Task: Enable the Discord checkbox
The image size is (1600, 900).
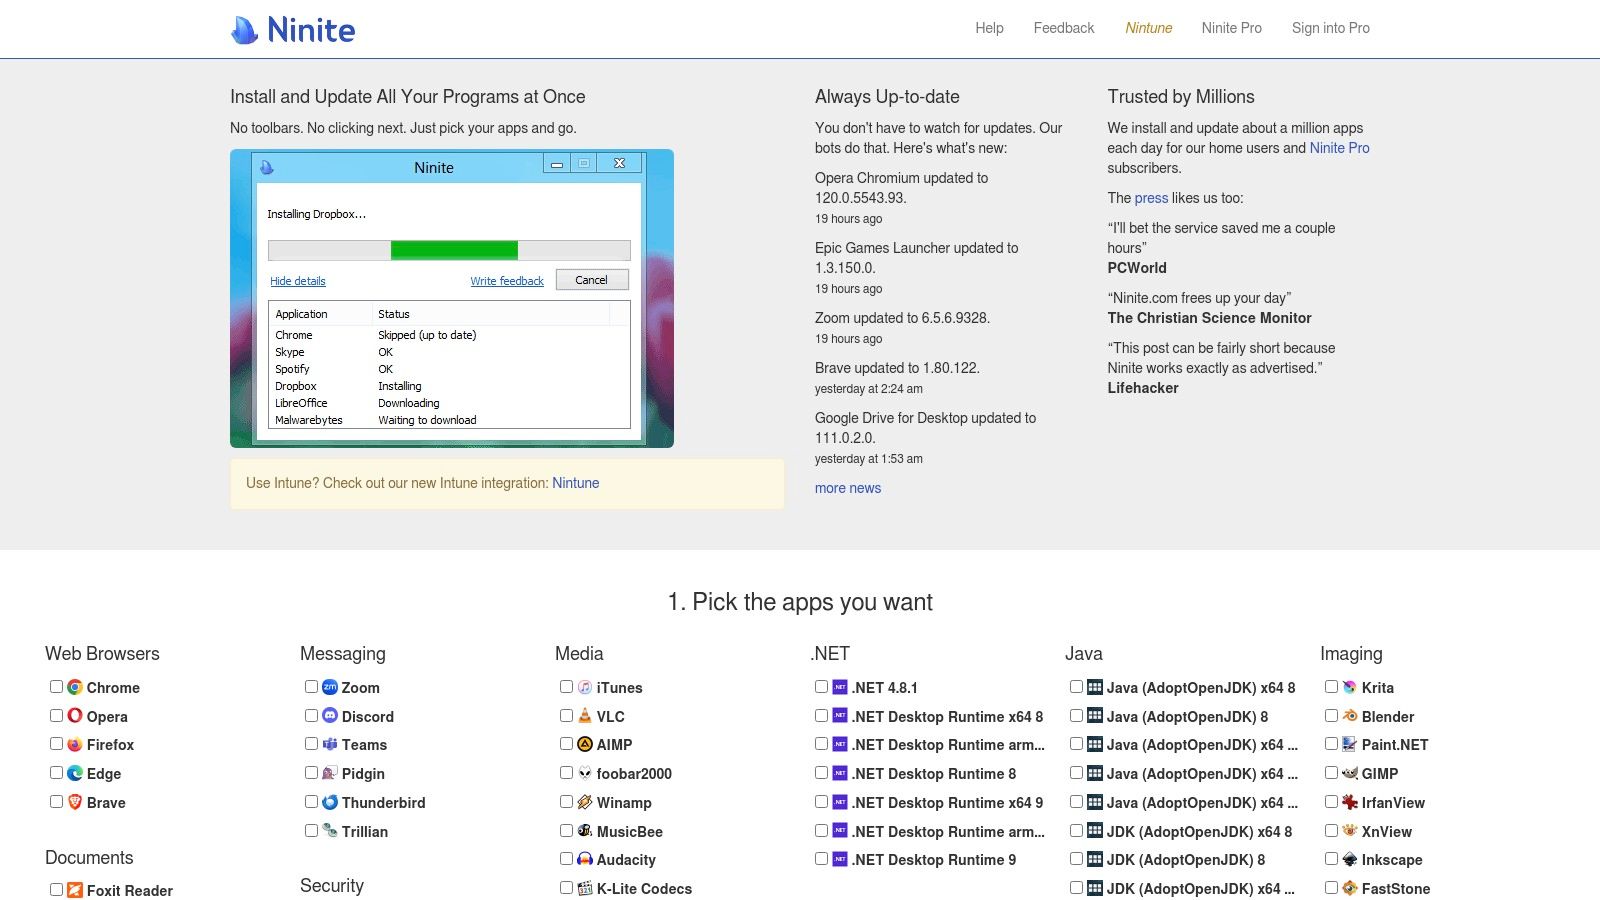Action: (311, 715)
